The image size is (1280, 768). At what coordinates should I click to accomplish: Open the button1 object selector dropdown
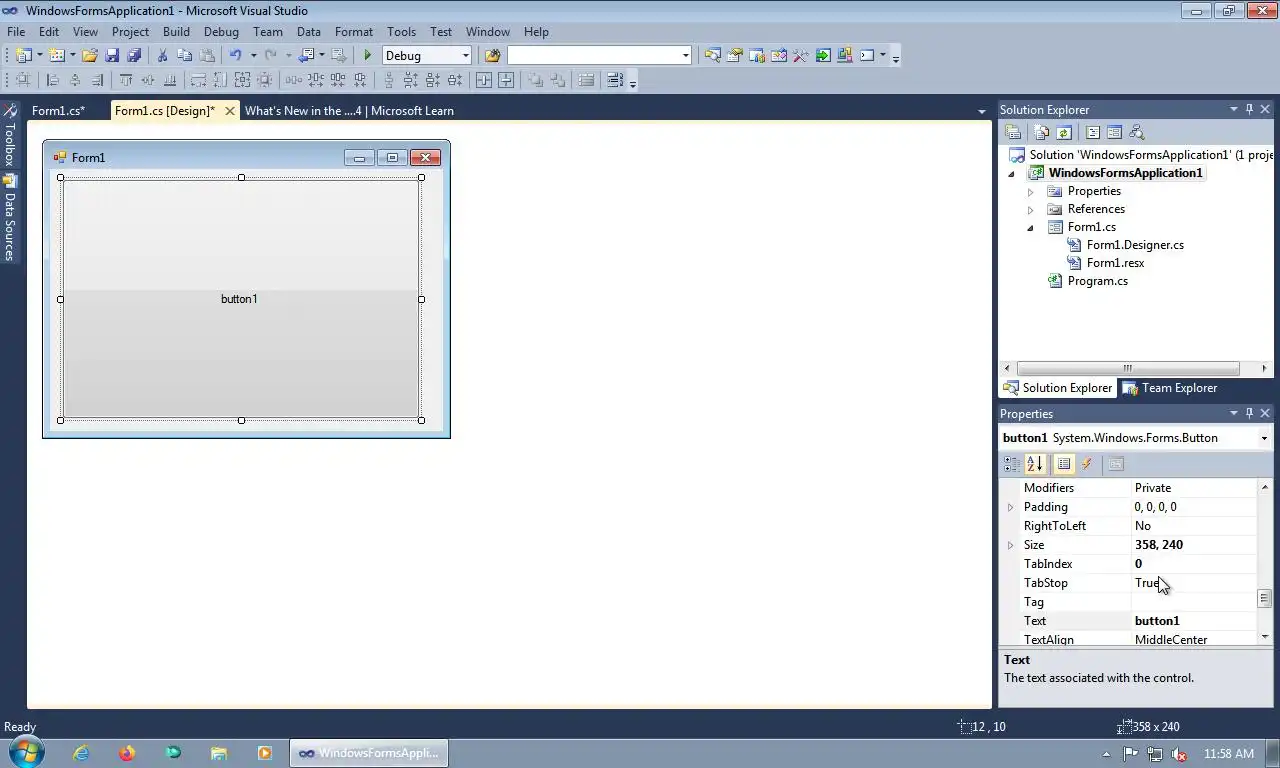(1264, 438)
